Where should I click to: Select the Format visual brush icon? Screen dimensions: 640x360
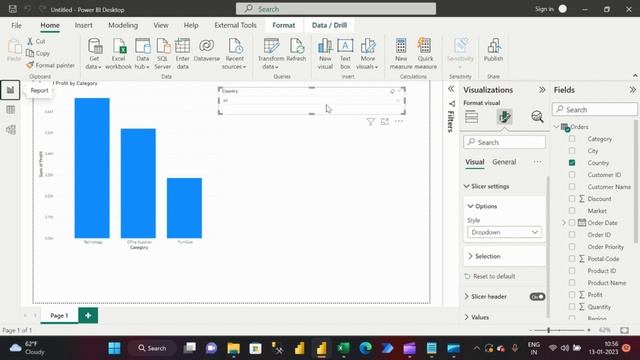tap(504, 117)
